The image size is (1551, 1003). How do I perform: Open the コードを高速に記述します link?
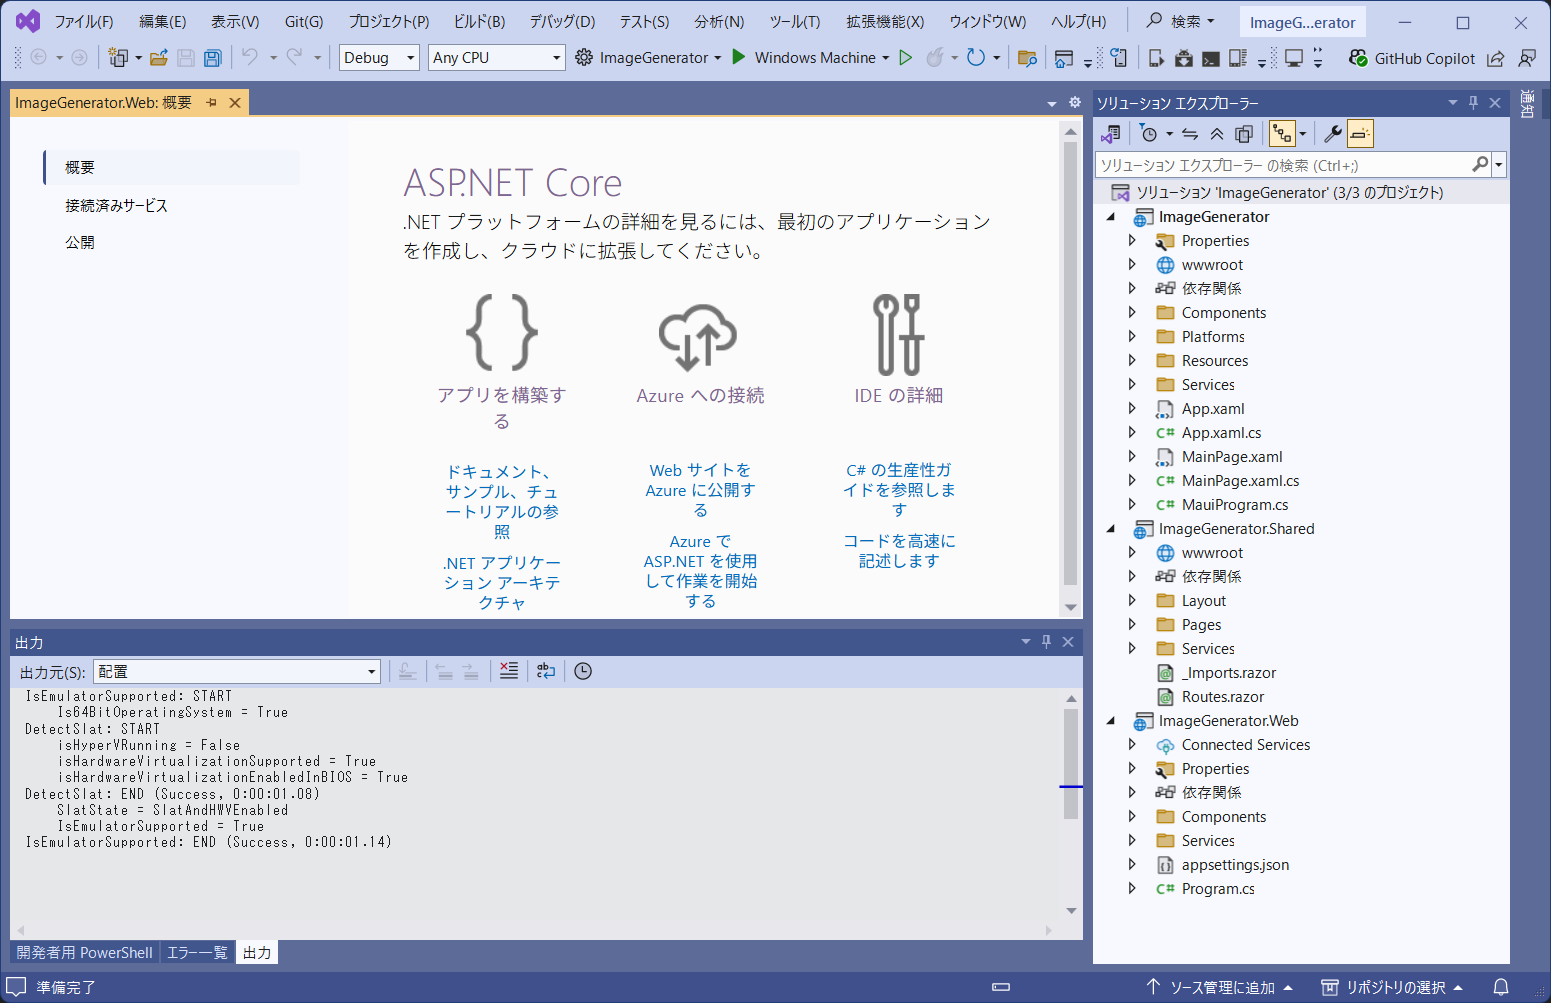899,551
